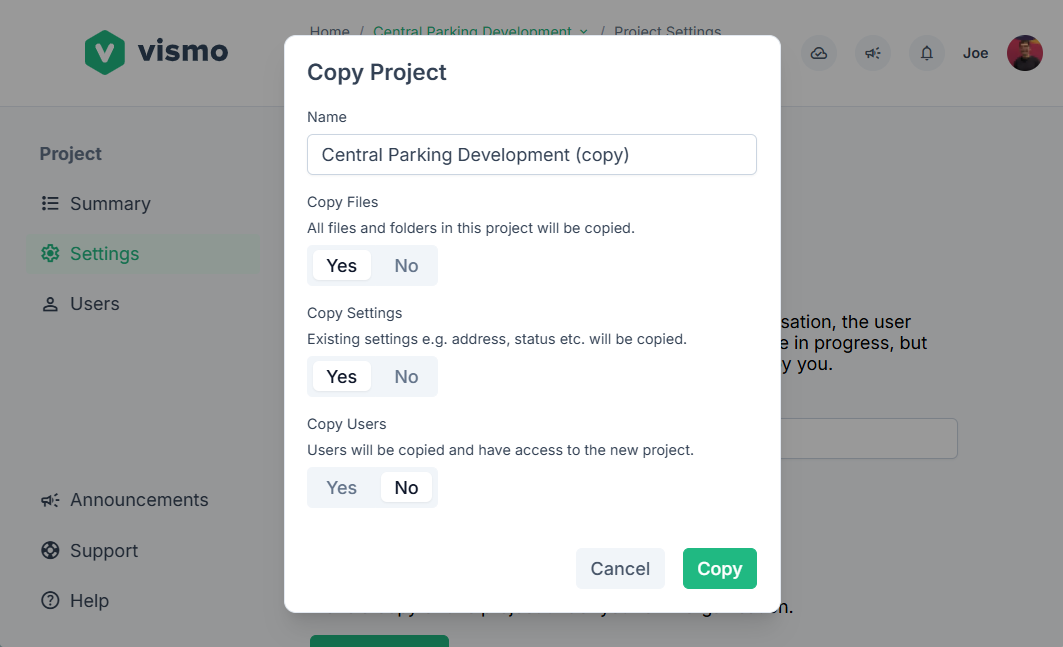Open the notifications bell icon
Image resolution: width=1063 pixels, height=647 pixels.
[x=927, y=53]
